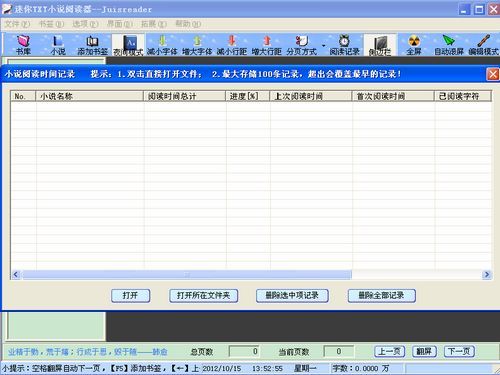Screen dimensions: 500x375
Task: Click the 2012/10/15 date in status bar
Action: pyautogui.click(x=222, y=368)
